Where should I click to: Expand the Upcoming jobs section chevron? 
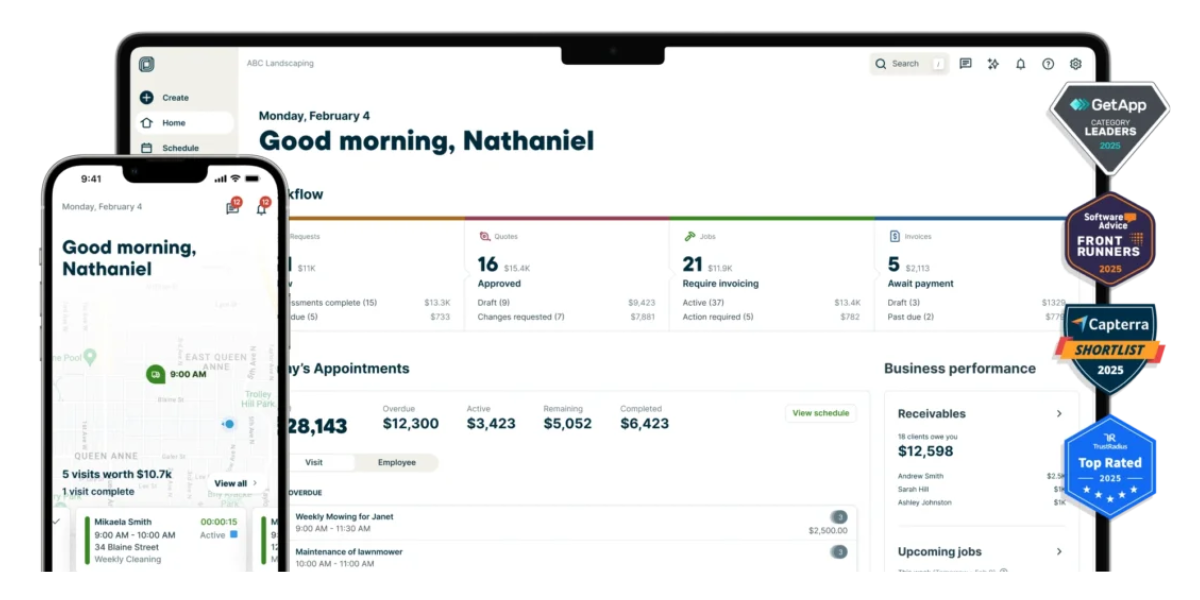[1060, 551]
